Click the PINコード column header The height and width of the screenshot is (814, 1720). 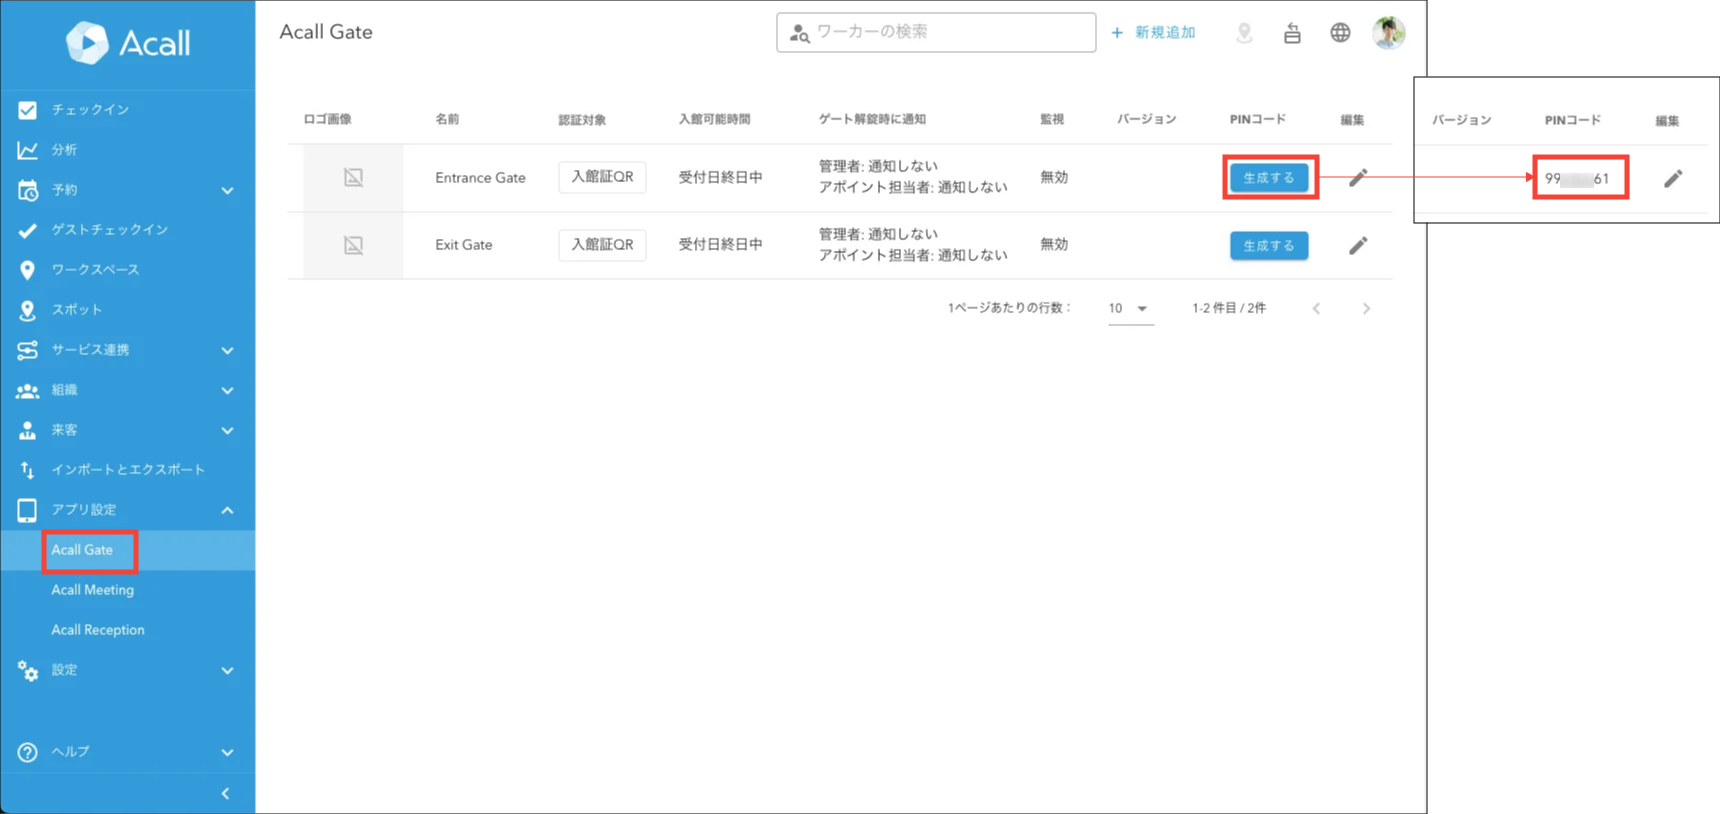point(1257,119)
